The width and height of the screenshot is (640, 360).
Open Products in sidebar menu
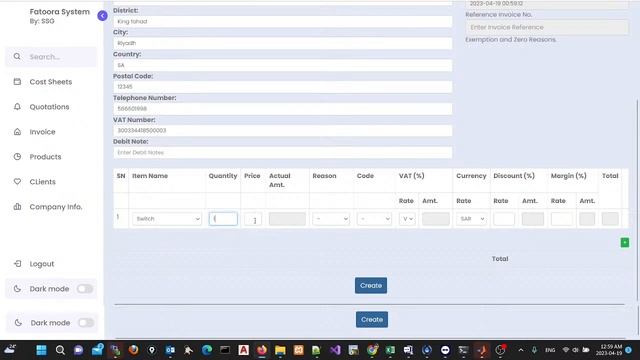pyautogui.click(x=45, y=157)
